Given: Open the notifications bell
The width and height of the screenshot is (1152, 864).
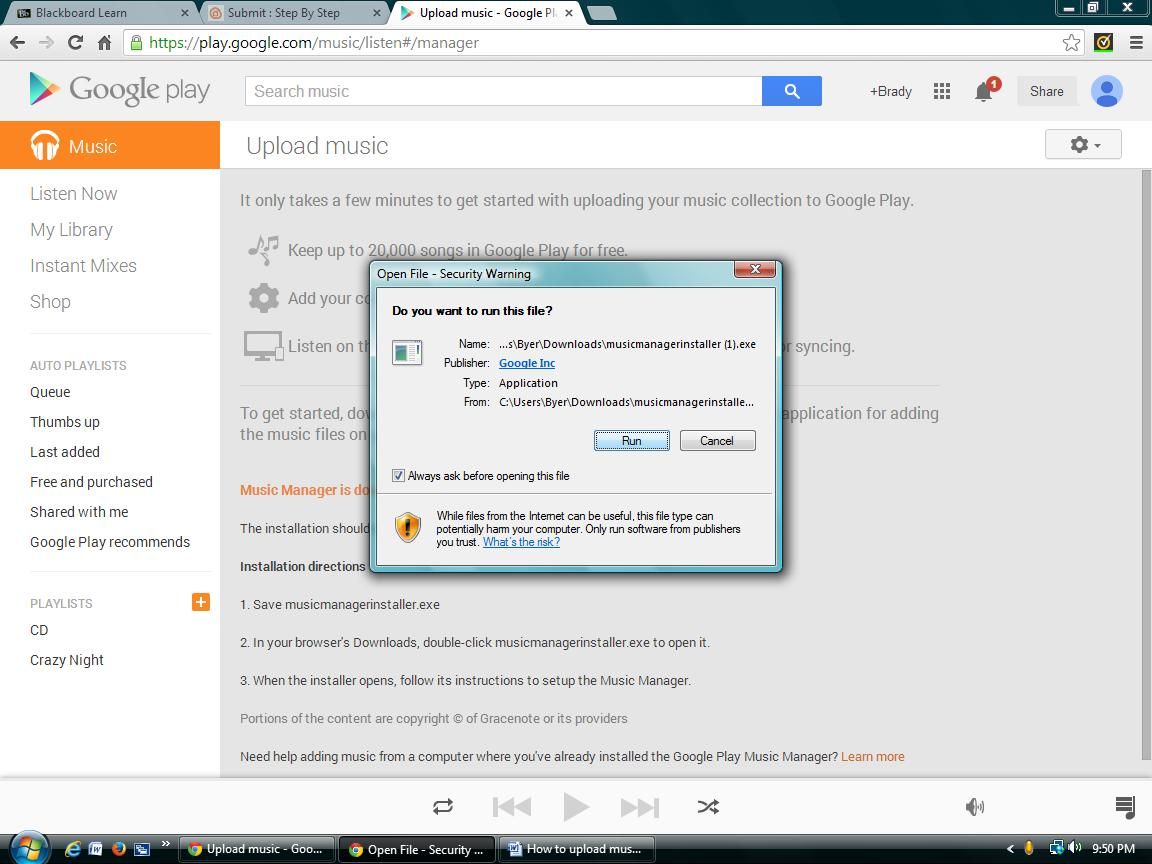Looking at the screenshot, I should (x=984, y=91).
